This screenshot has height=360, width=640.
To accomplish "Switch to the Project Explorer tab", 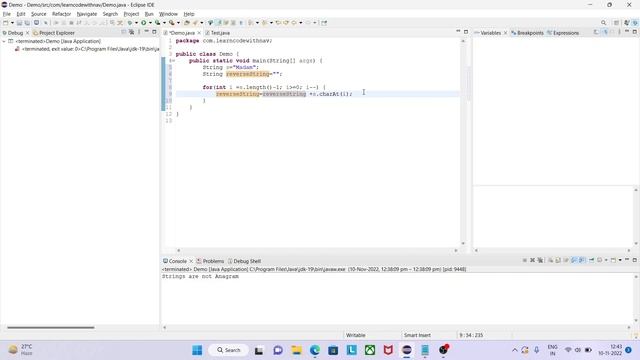I will coord(54,33).
